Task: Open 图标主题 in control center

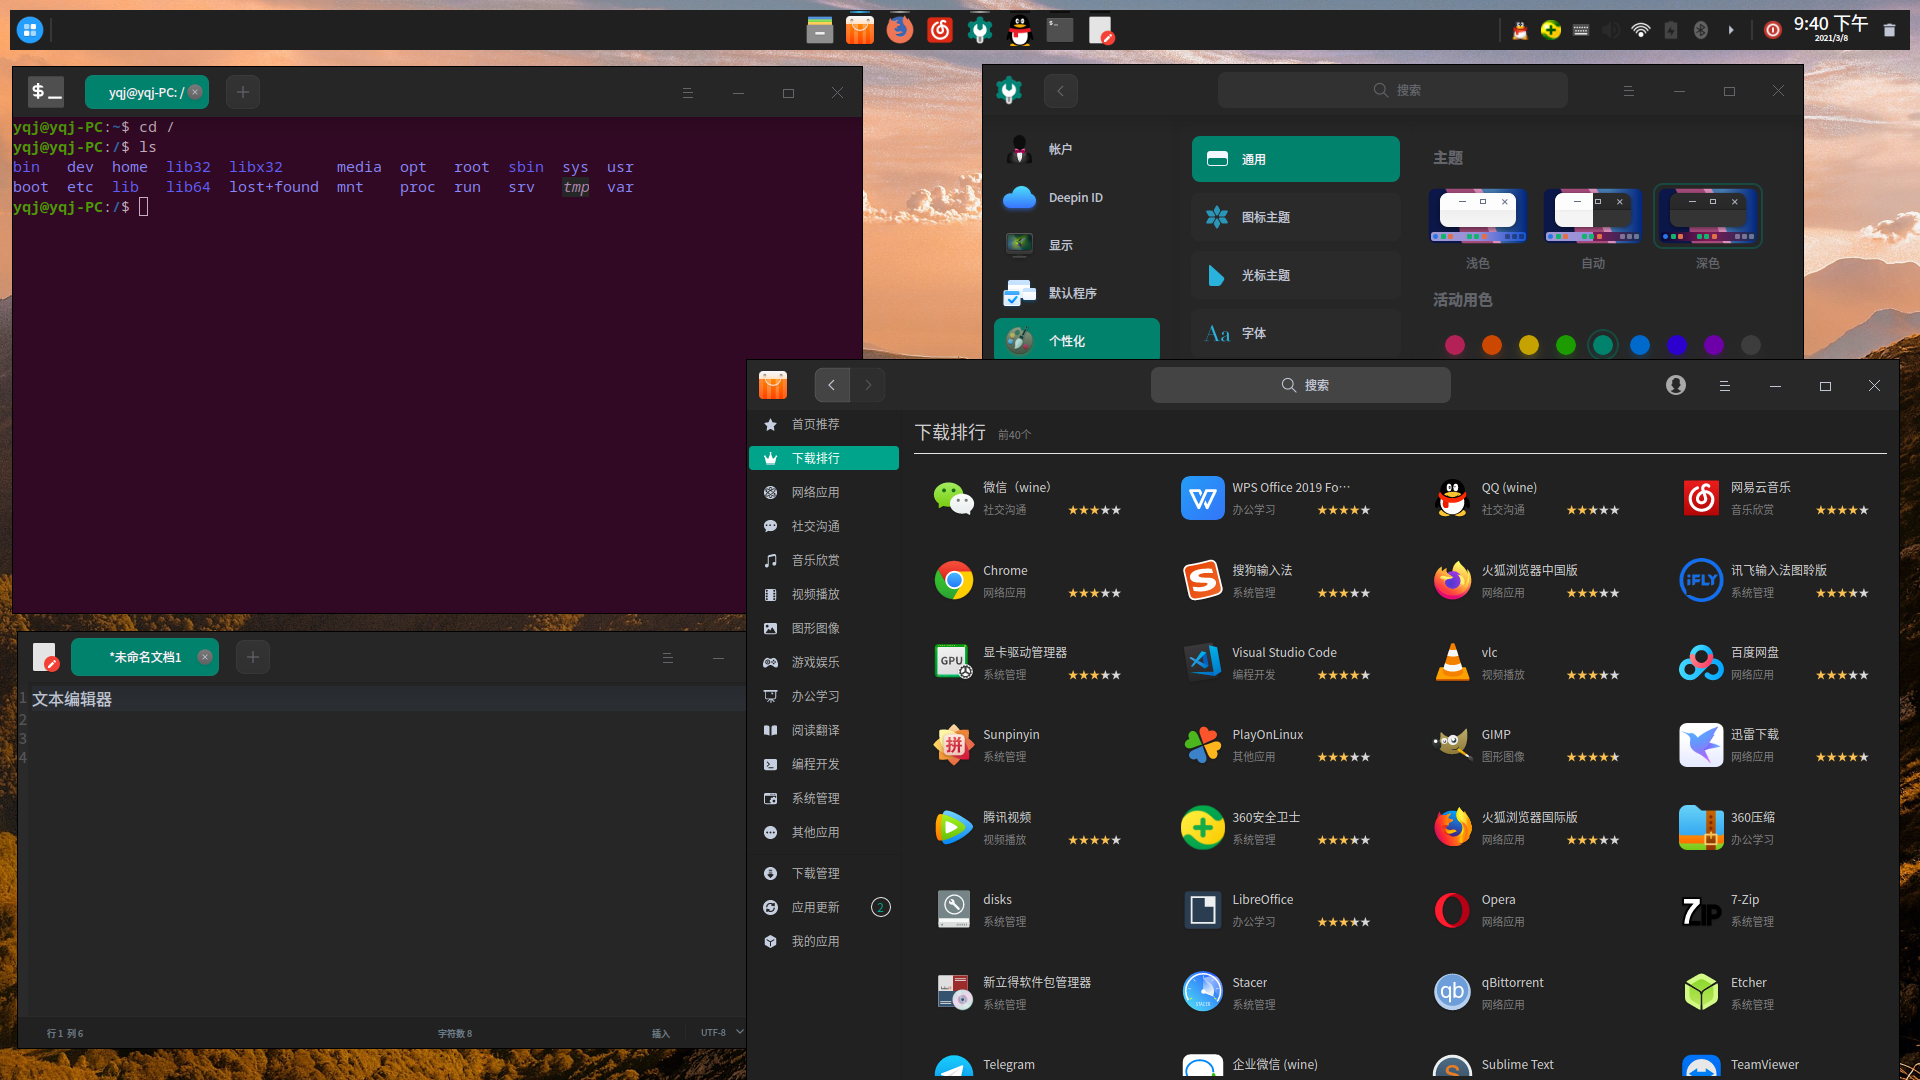Action: click(1295, 217)
